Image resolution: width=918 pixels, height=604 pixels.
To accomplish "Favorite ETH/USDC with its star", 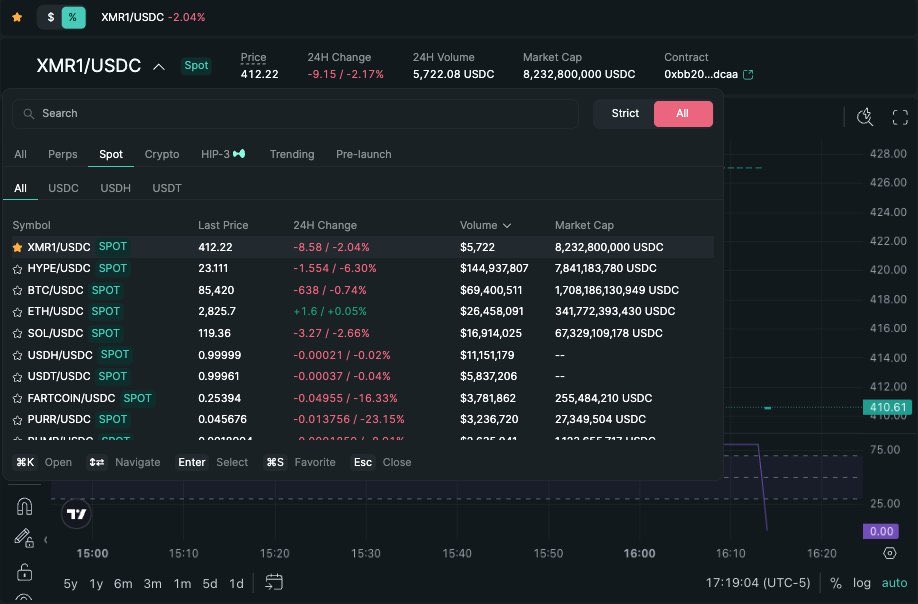I will pos(18,313).
